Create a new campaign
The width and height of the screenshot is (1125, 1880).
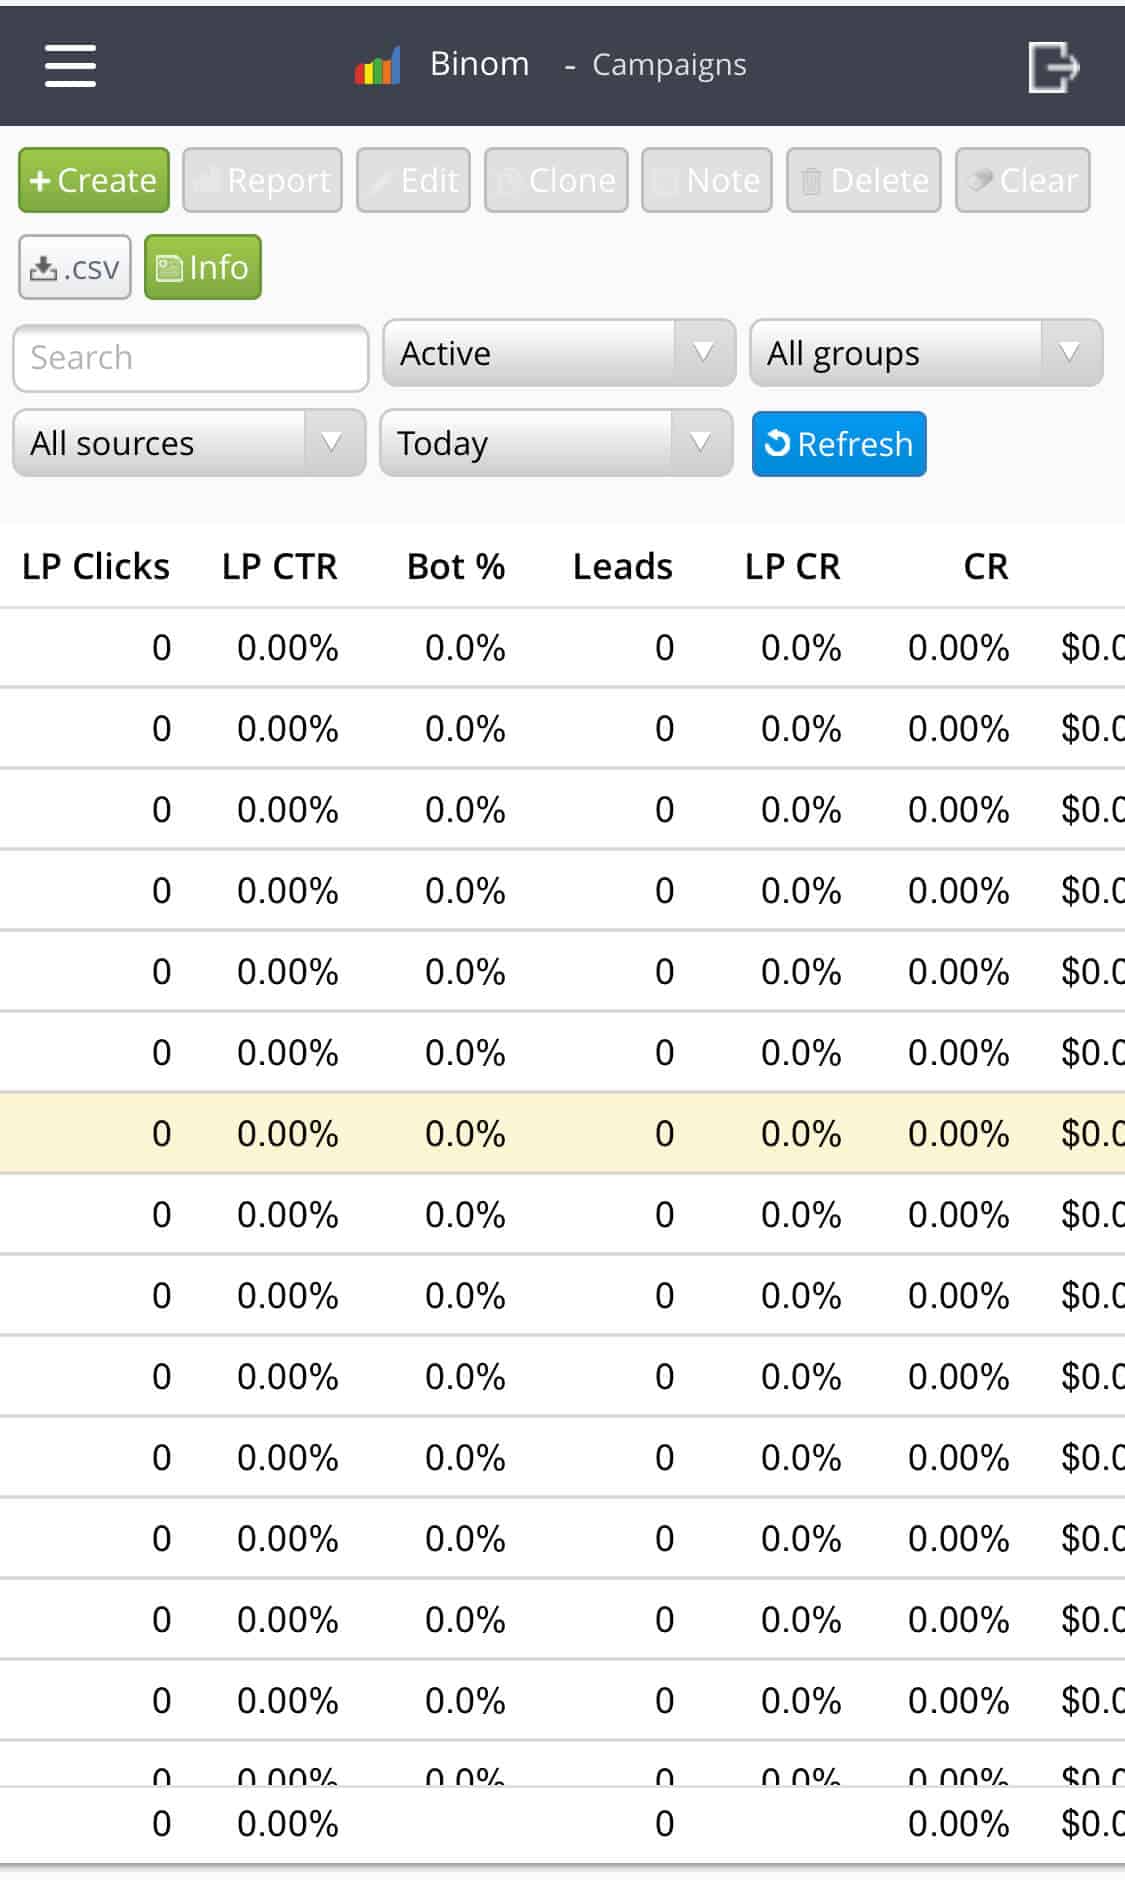94,181
